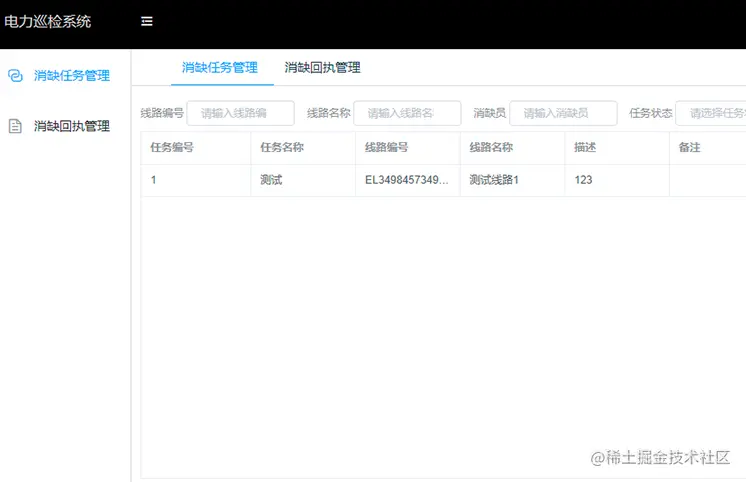
Task: Focus the 线路编号 input field
Action: (x=241, y=113)
